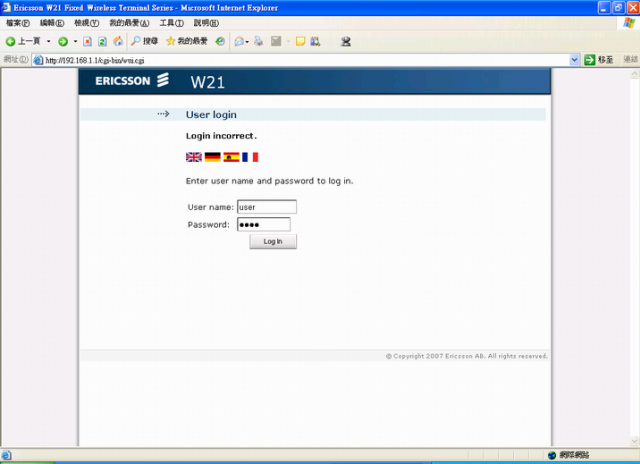Open the 檔案 (File) menu
Image resolution: width=640 pixels, height=464 pixels.
coord(18,23)
